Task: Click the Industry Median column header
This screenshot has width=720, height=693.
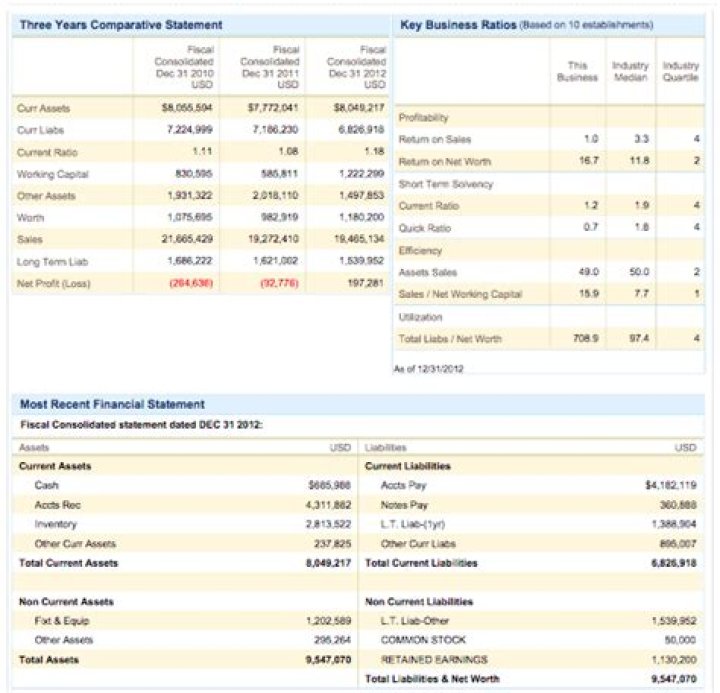Action: pos(630,72)
